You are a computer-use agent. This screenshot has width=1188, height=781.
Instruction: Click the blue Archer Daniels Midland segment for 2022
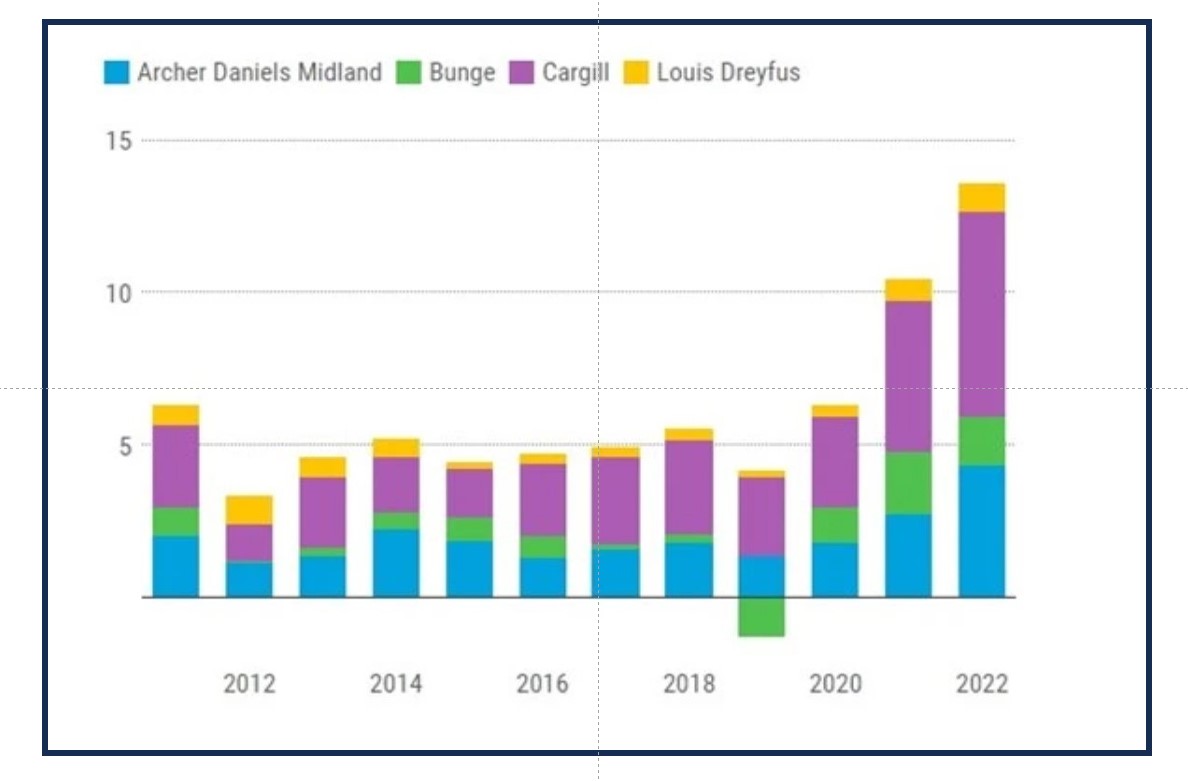tap(981, 531)
